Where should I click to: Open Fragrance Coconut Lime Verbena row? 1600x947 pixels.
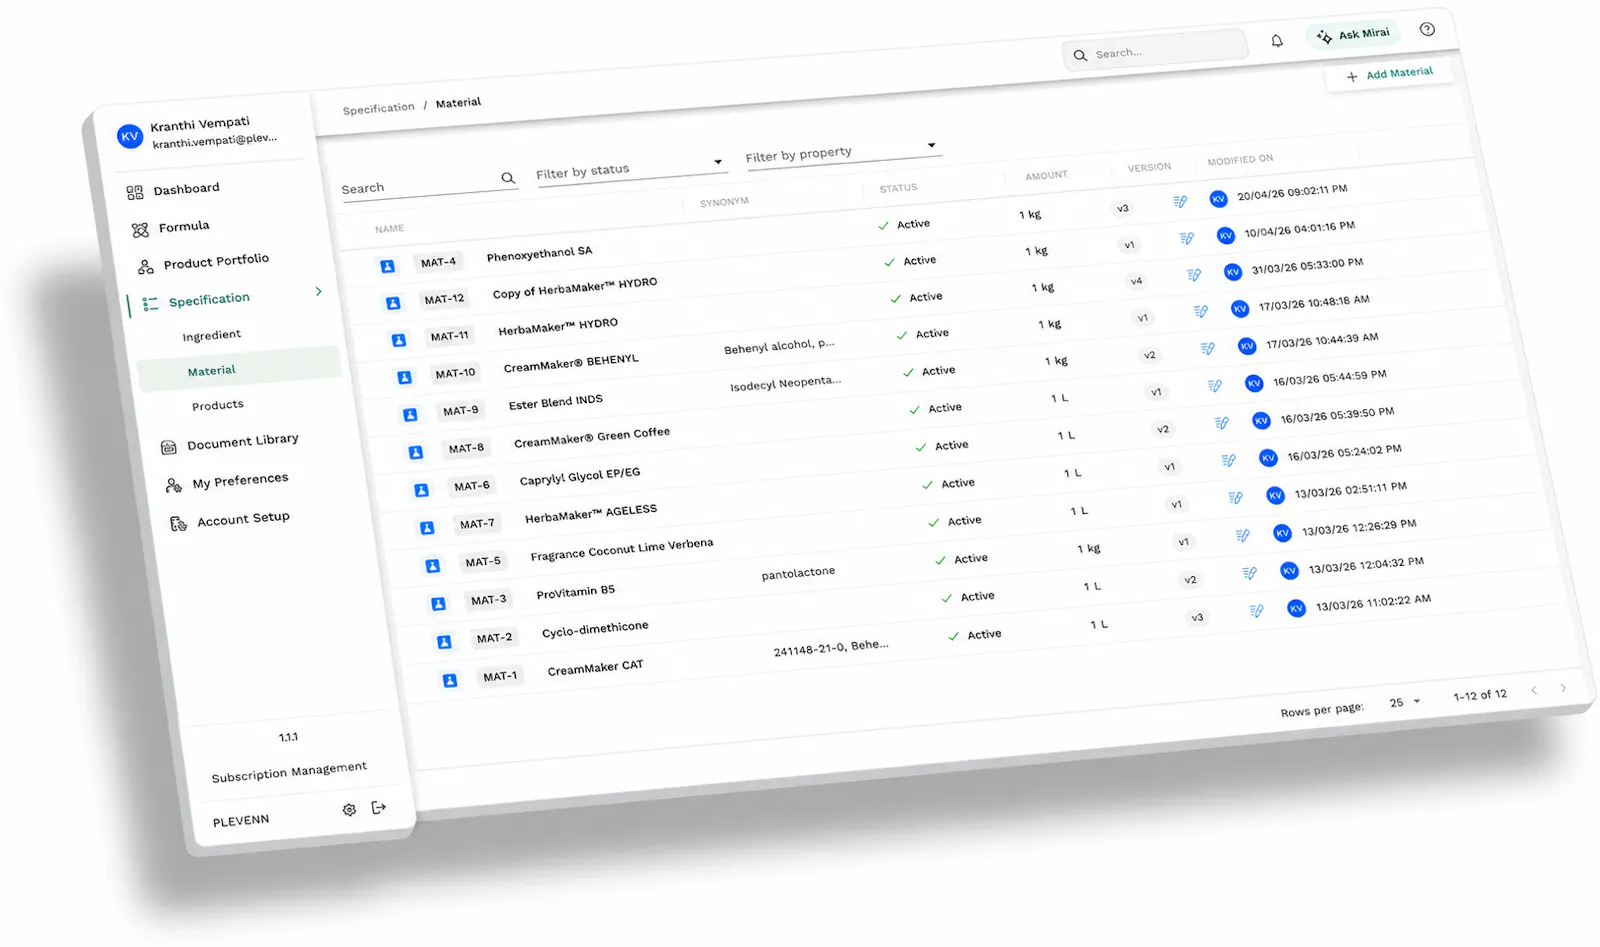[622, 550]
